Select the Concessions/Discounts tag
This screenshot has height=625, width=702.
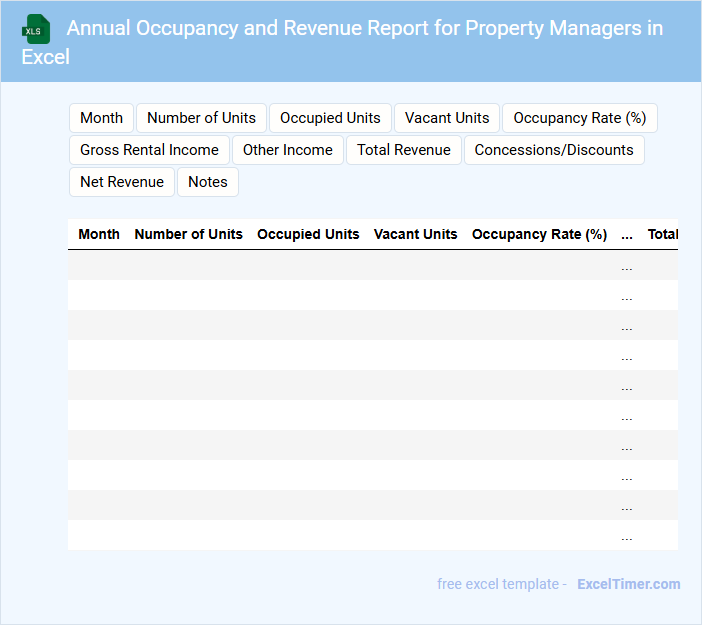click(554, 150)
